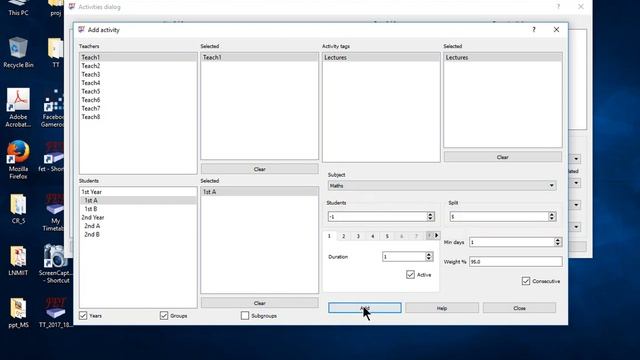This screenshot has height=360, width=640.
Task: Increase the Min days spinbox value
Action: pos(558,240)
